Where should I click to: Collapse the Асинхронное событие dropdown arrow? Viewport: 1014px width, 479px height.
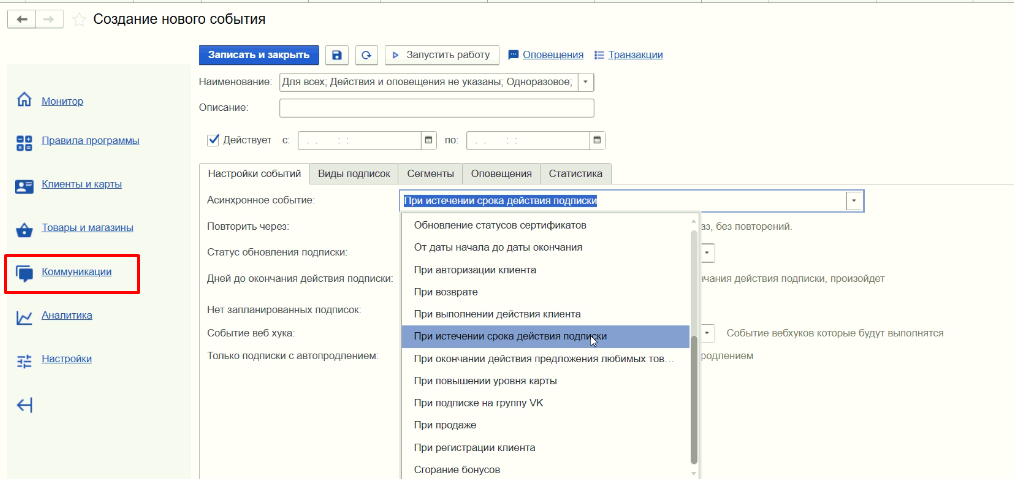pos(854,201)
